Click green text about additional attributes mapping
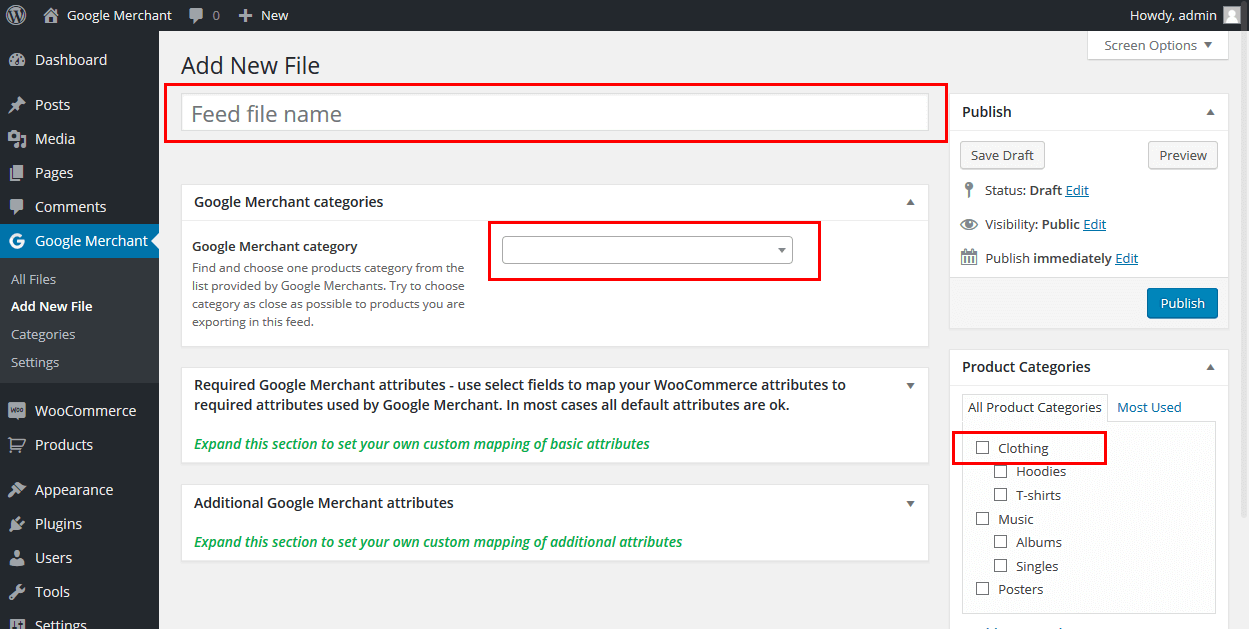1249x629 pixels. [x=438, y=541]
